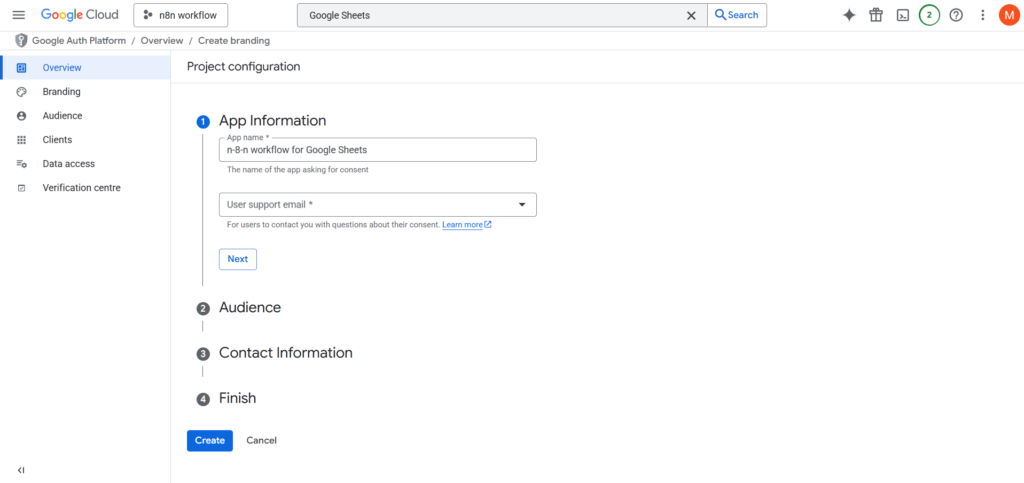This screenshot has height=483, width=1024.
Task: Open Clients sidebar item
Action: [x=57, y=140]
